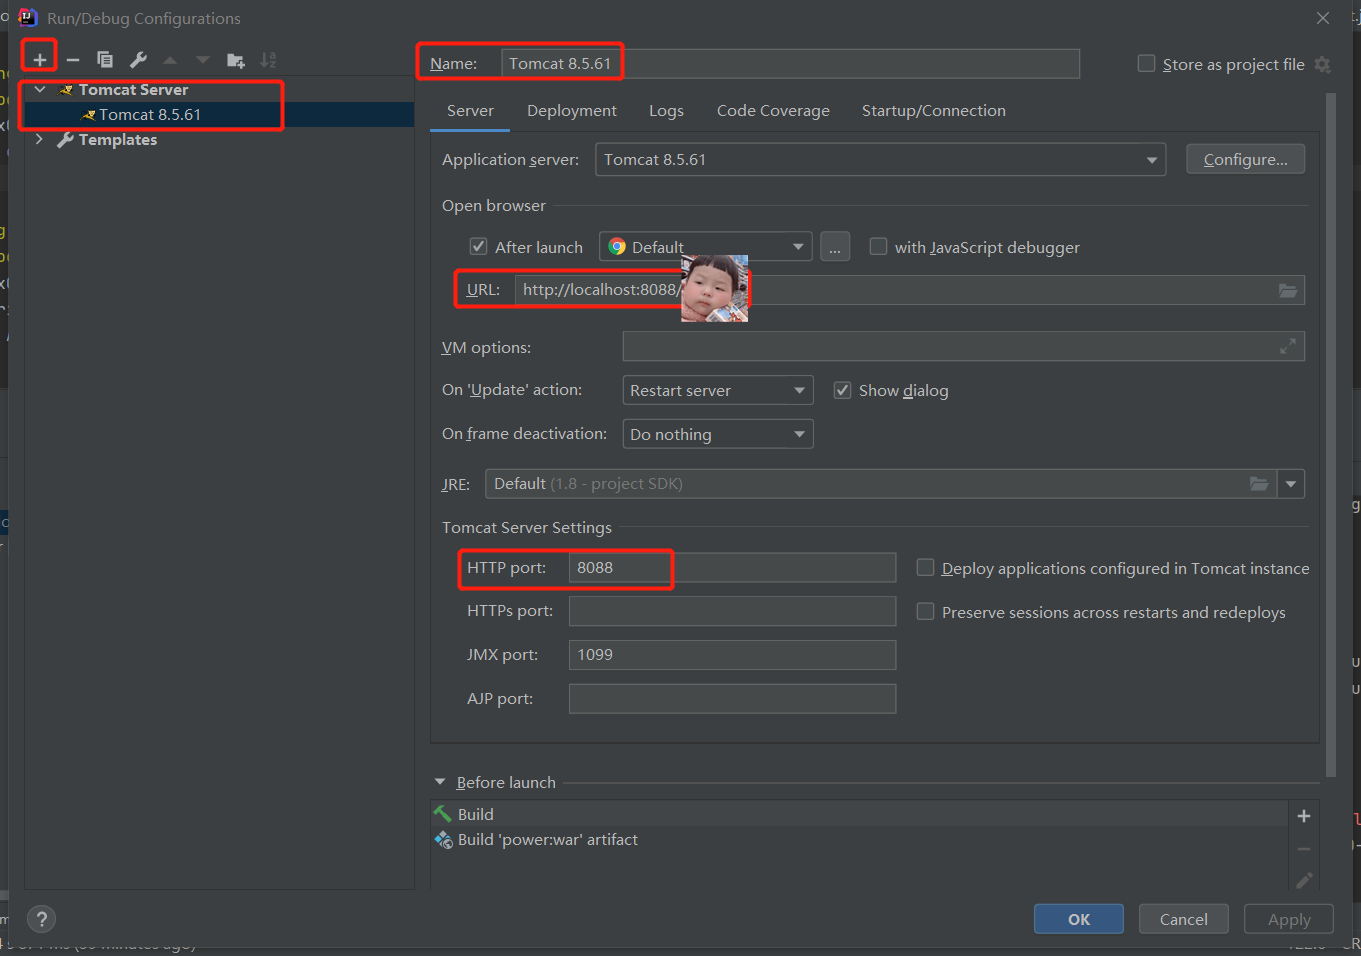Open On frame deactivation dropdown
Viewport: 1361px width, 956px height.
[717, 434]
